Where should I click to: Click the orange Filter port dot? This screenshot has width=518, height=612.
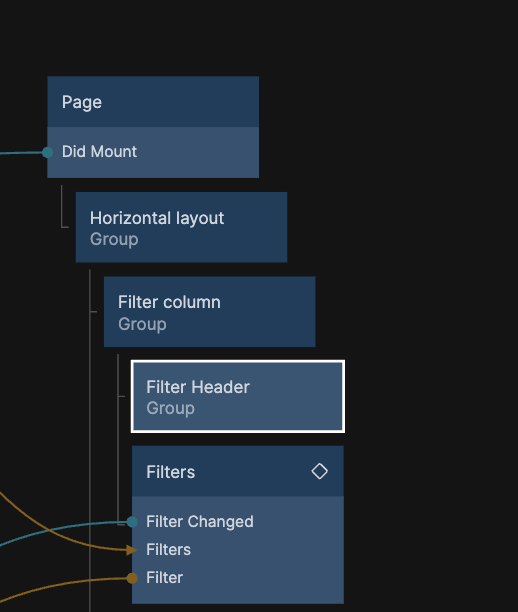[x=132, y=578]
